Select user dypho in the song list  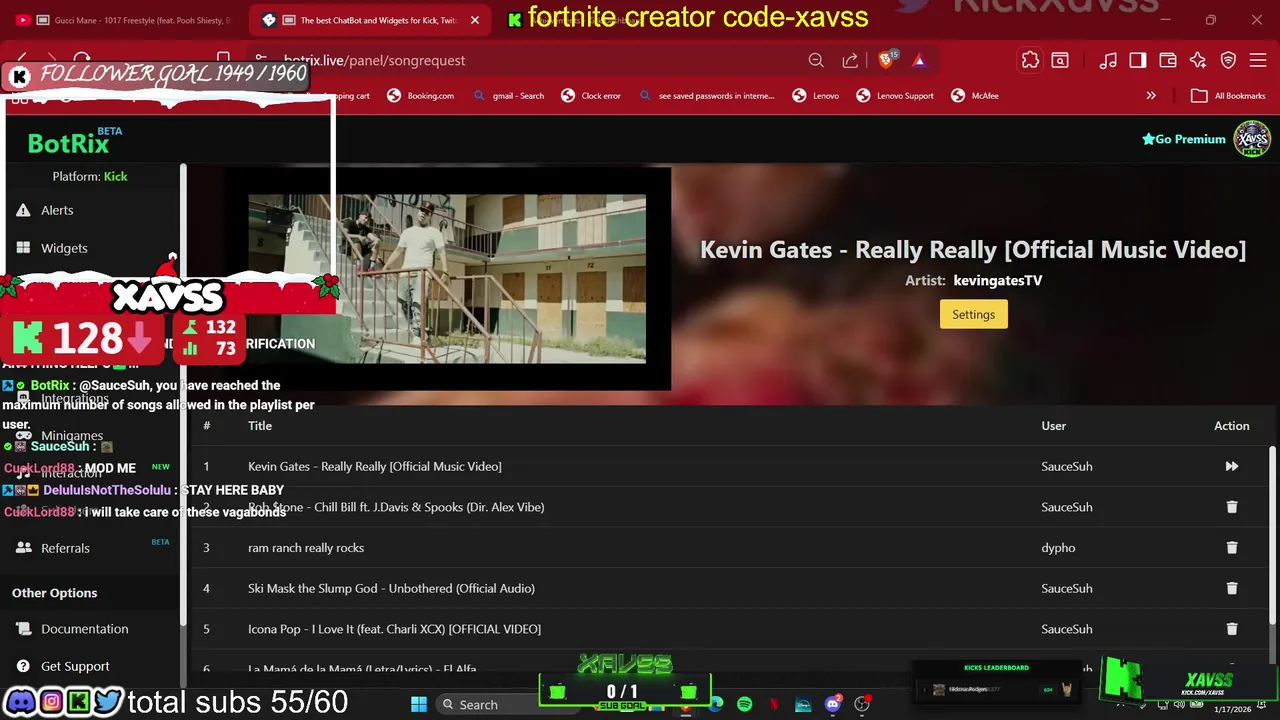(x=1058, y=548)
